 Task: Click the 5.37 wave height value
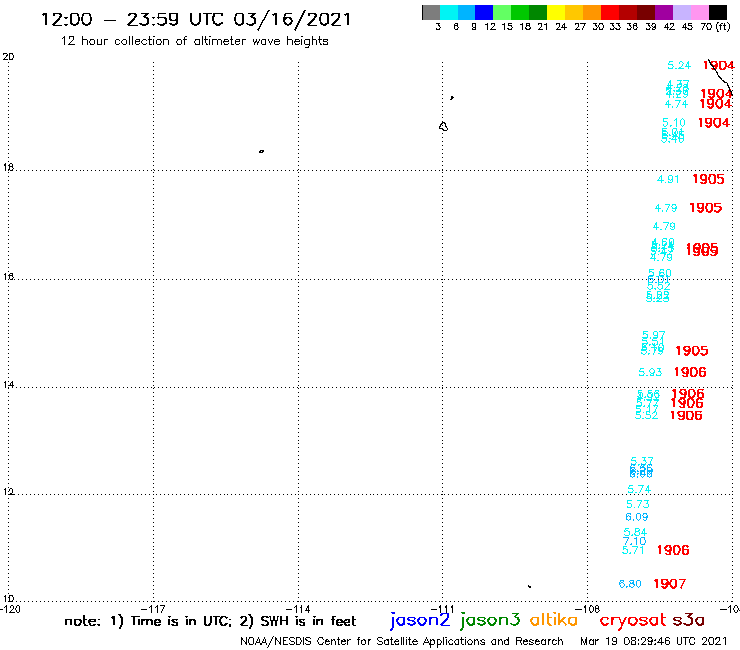[642, 461]
